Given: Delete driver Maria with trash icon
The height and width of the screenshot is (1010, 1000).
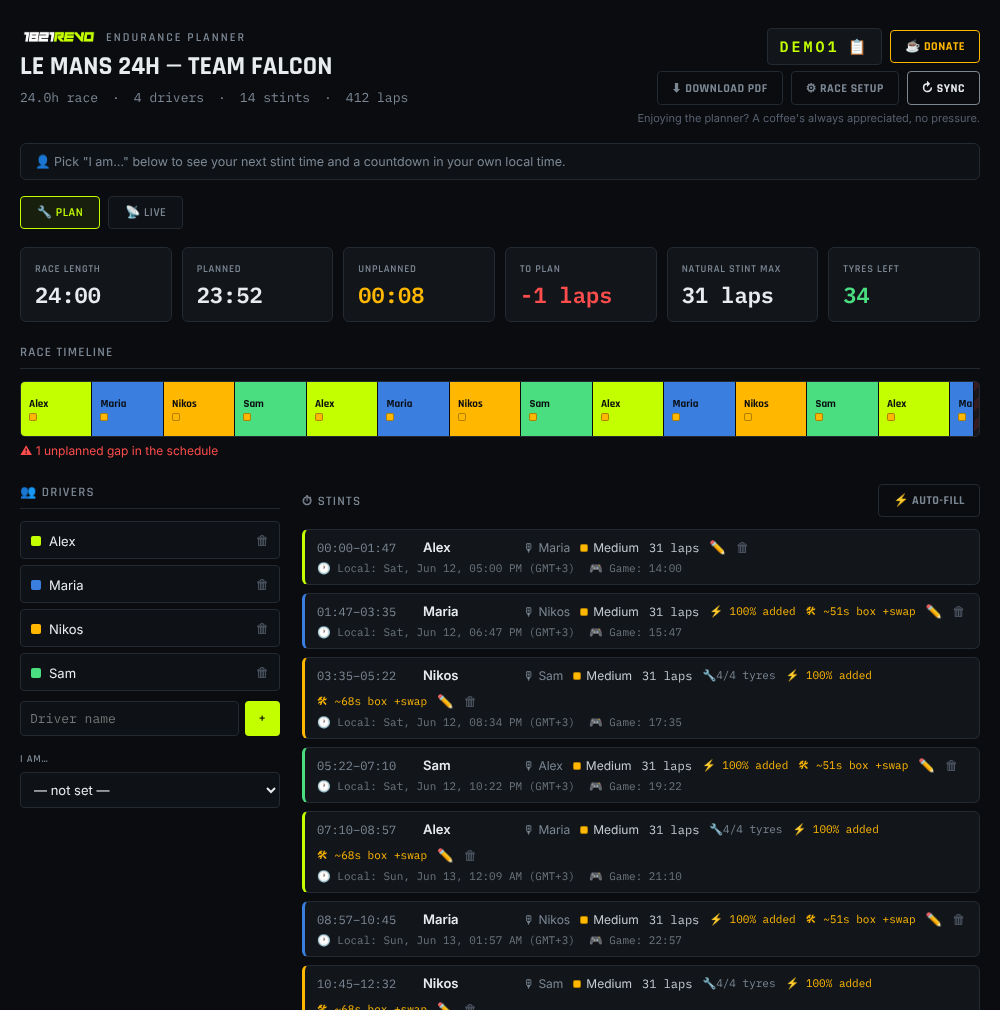Looking at the screenshot, I should tap(262, 585).
